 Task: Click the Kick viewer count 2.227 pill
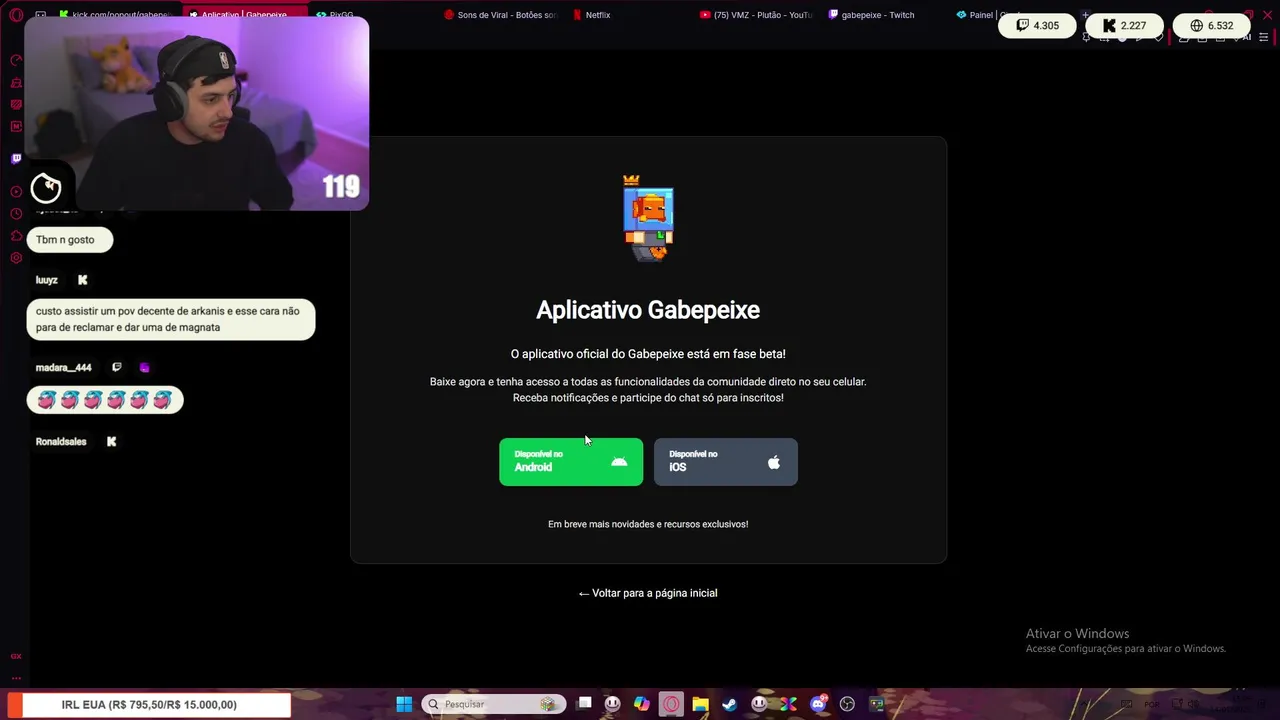pyautogui.click(x=1124, y=26)
